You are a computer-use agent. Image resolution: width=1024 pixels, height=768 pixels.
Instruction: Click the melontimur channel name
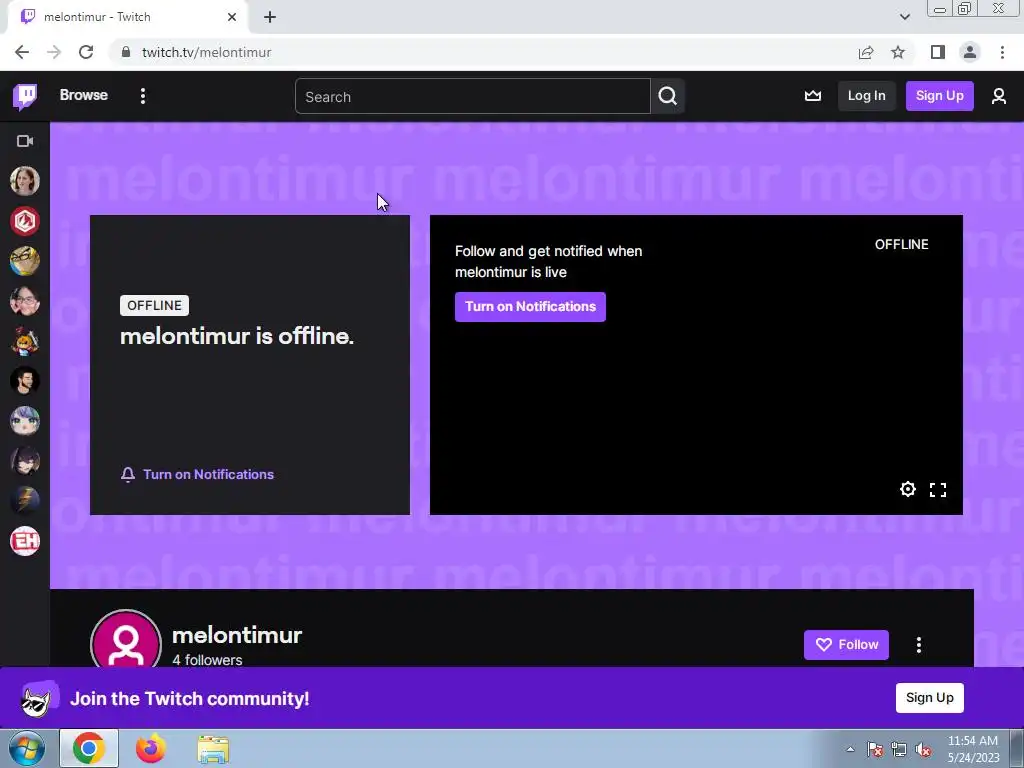point(237,635)
